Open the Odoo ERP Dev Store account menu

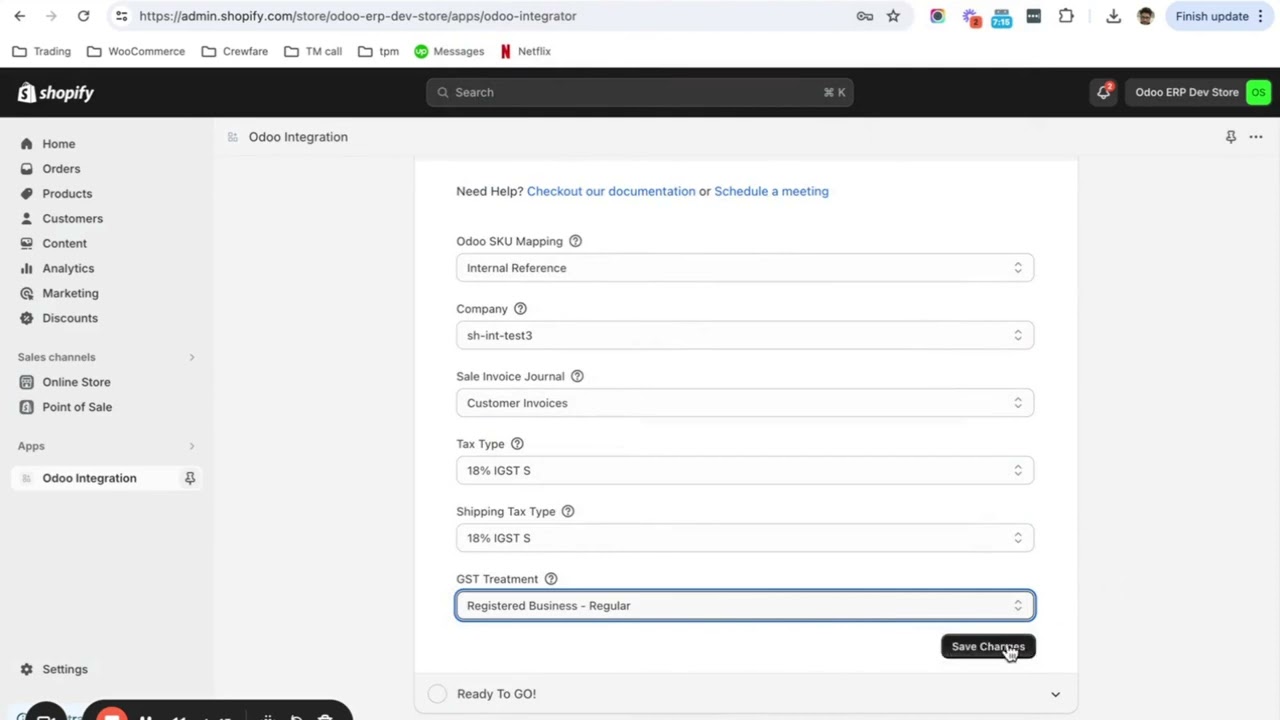[x=1200, y=92]
